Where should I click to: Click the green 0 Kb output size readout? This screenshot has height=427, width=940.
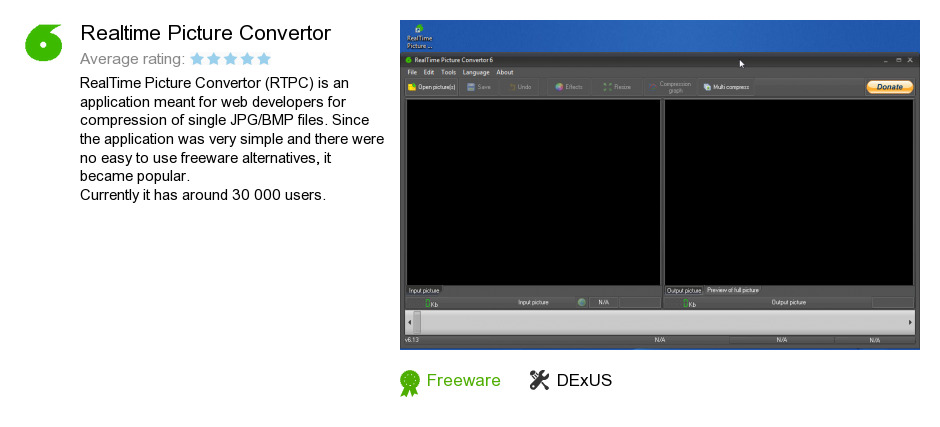689,303
